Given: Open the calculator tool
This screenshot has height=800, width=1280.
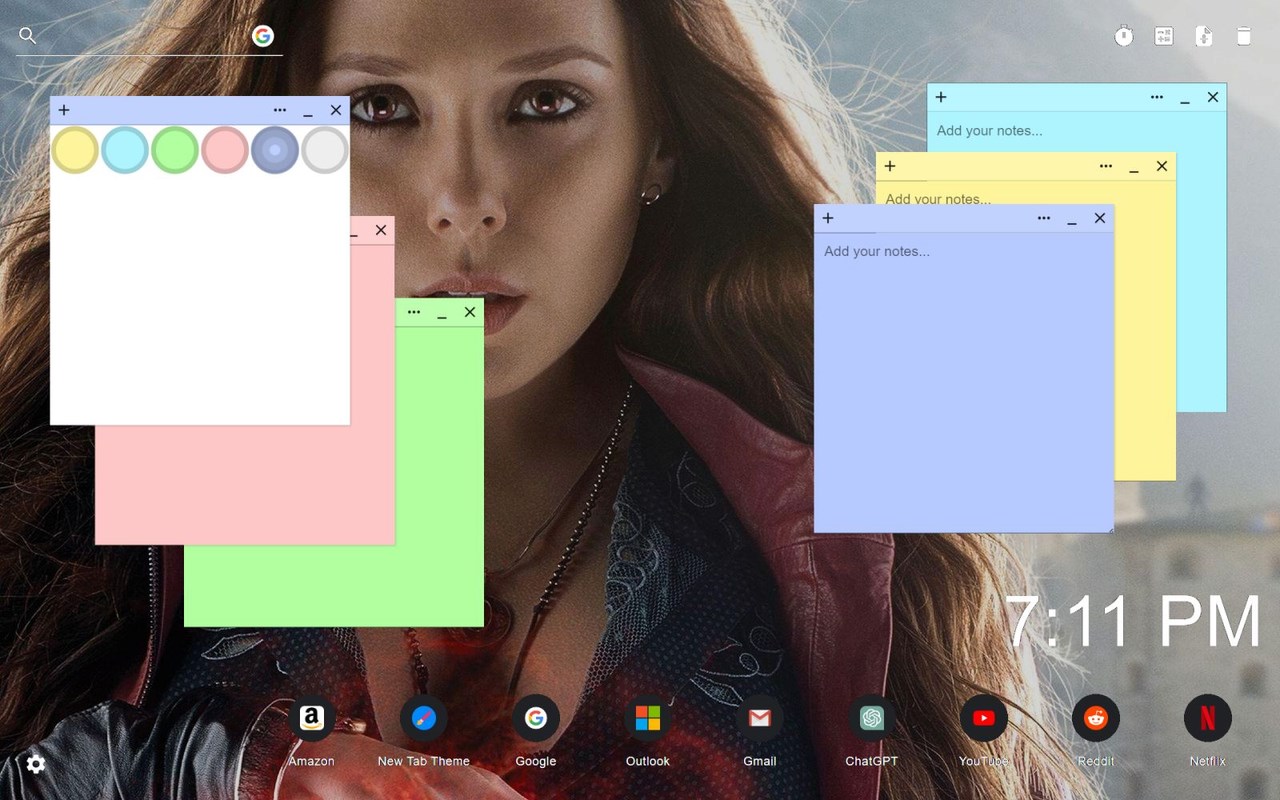Looking at the screenshot, I should [x=1164, y=37].
